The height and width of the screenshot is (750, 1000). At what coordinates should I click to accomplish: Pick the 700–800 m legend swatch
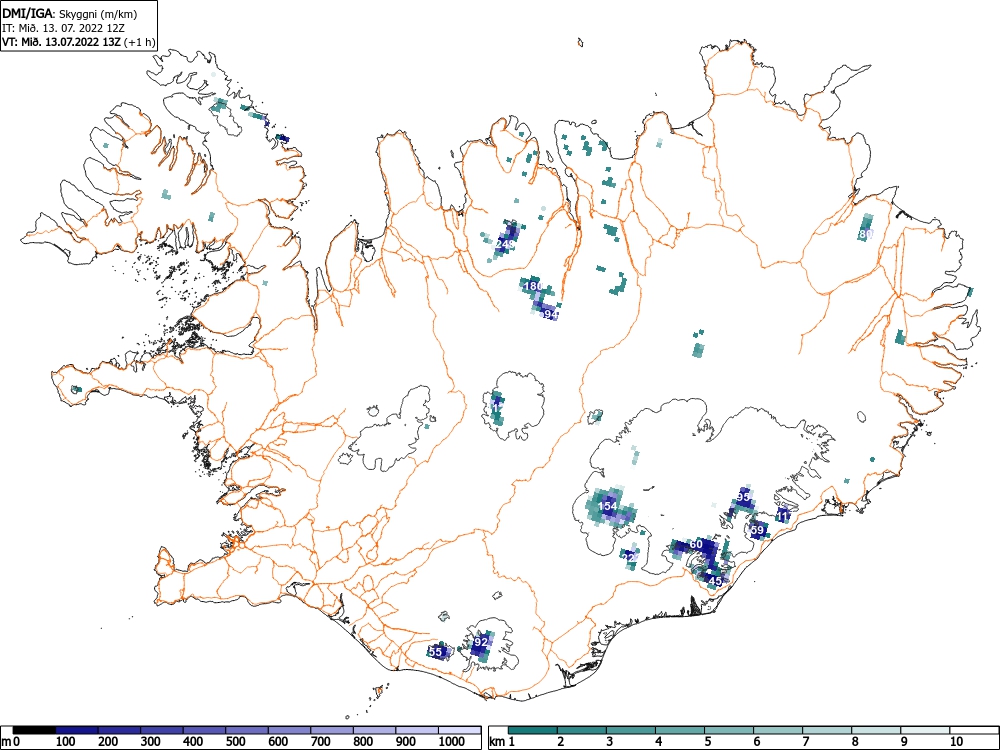coord(332,730)
